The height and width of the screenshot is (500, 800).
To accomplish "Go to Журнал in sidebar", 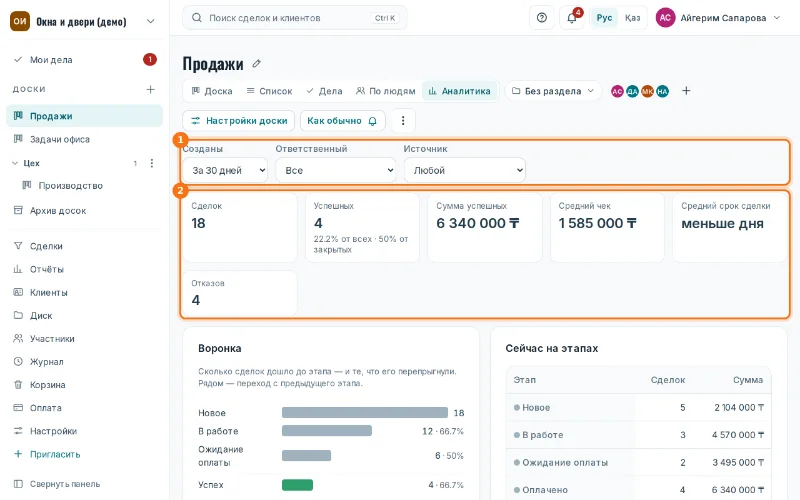I will point(84,362).
